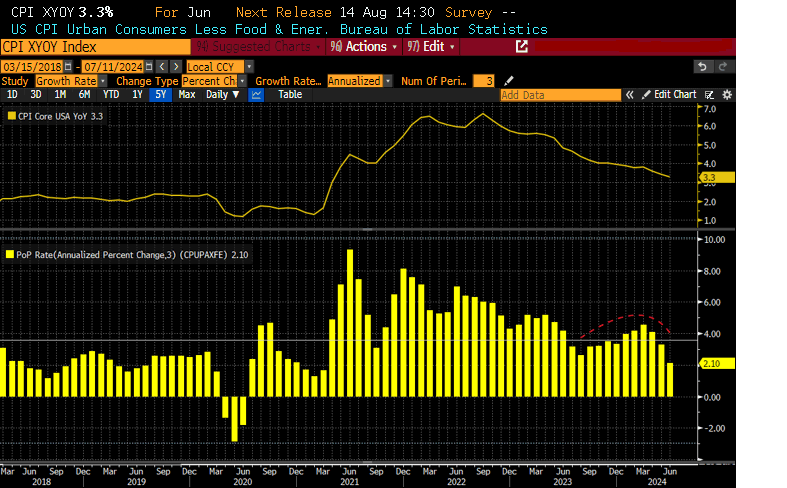Open the start date calendar picker icon
The height and width of the screenshot is (488, 787).
68,67
